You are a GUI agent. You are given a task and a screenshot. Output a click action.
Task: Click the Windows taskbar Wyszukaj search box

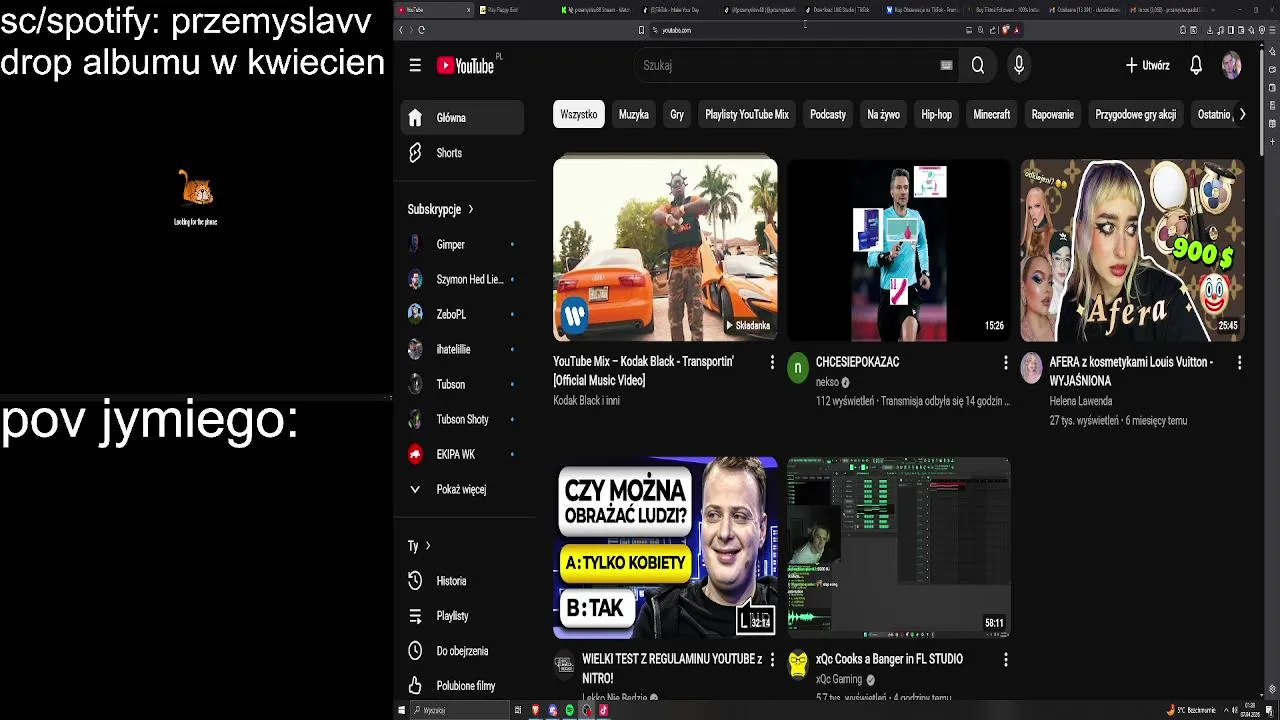(462, 710)
